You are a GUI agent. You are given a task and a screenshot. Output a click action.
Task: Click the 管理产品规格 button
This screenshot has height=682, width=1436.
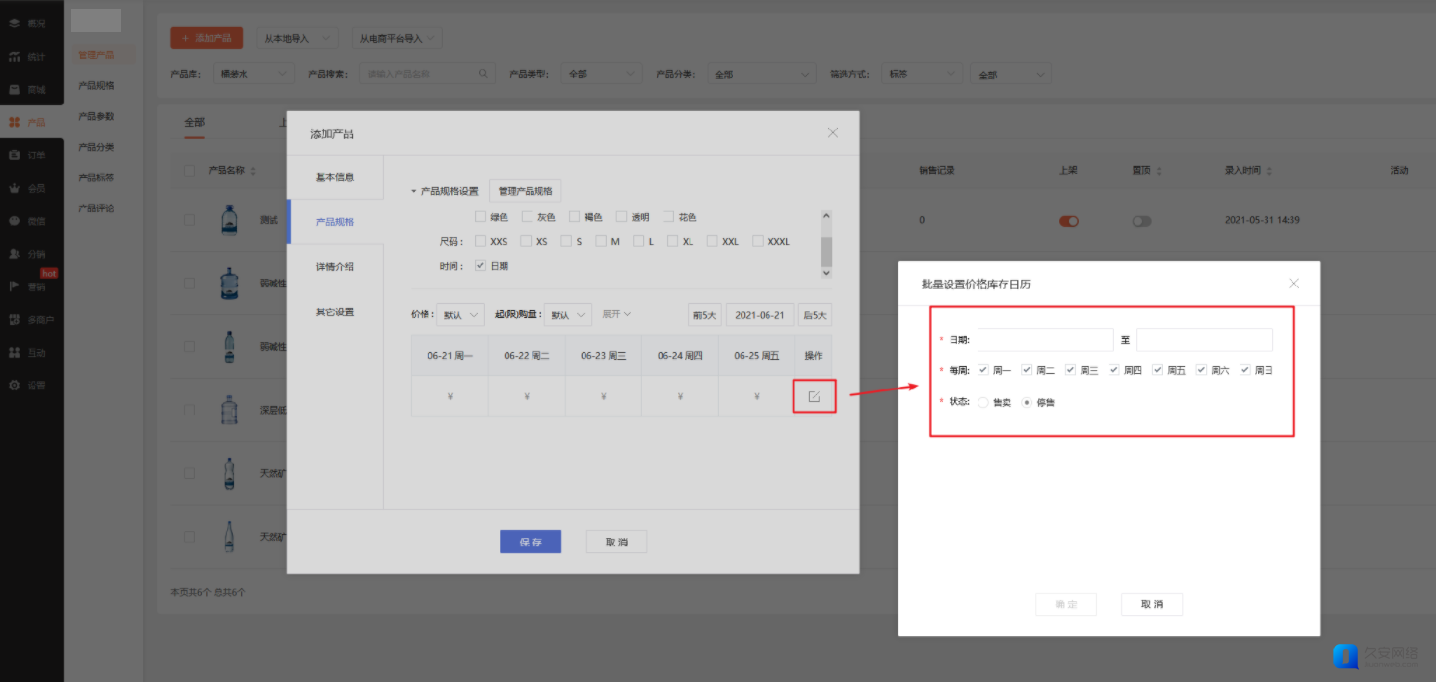click(525, 191)
